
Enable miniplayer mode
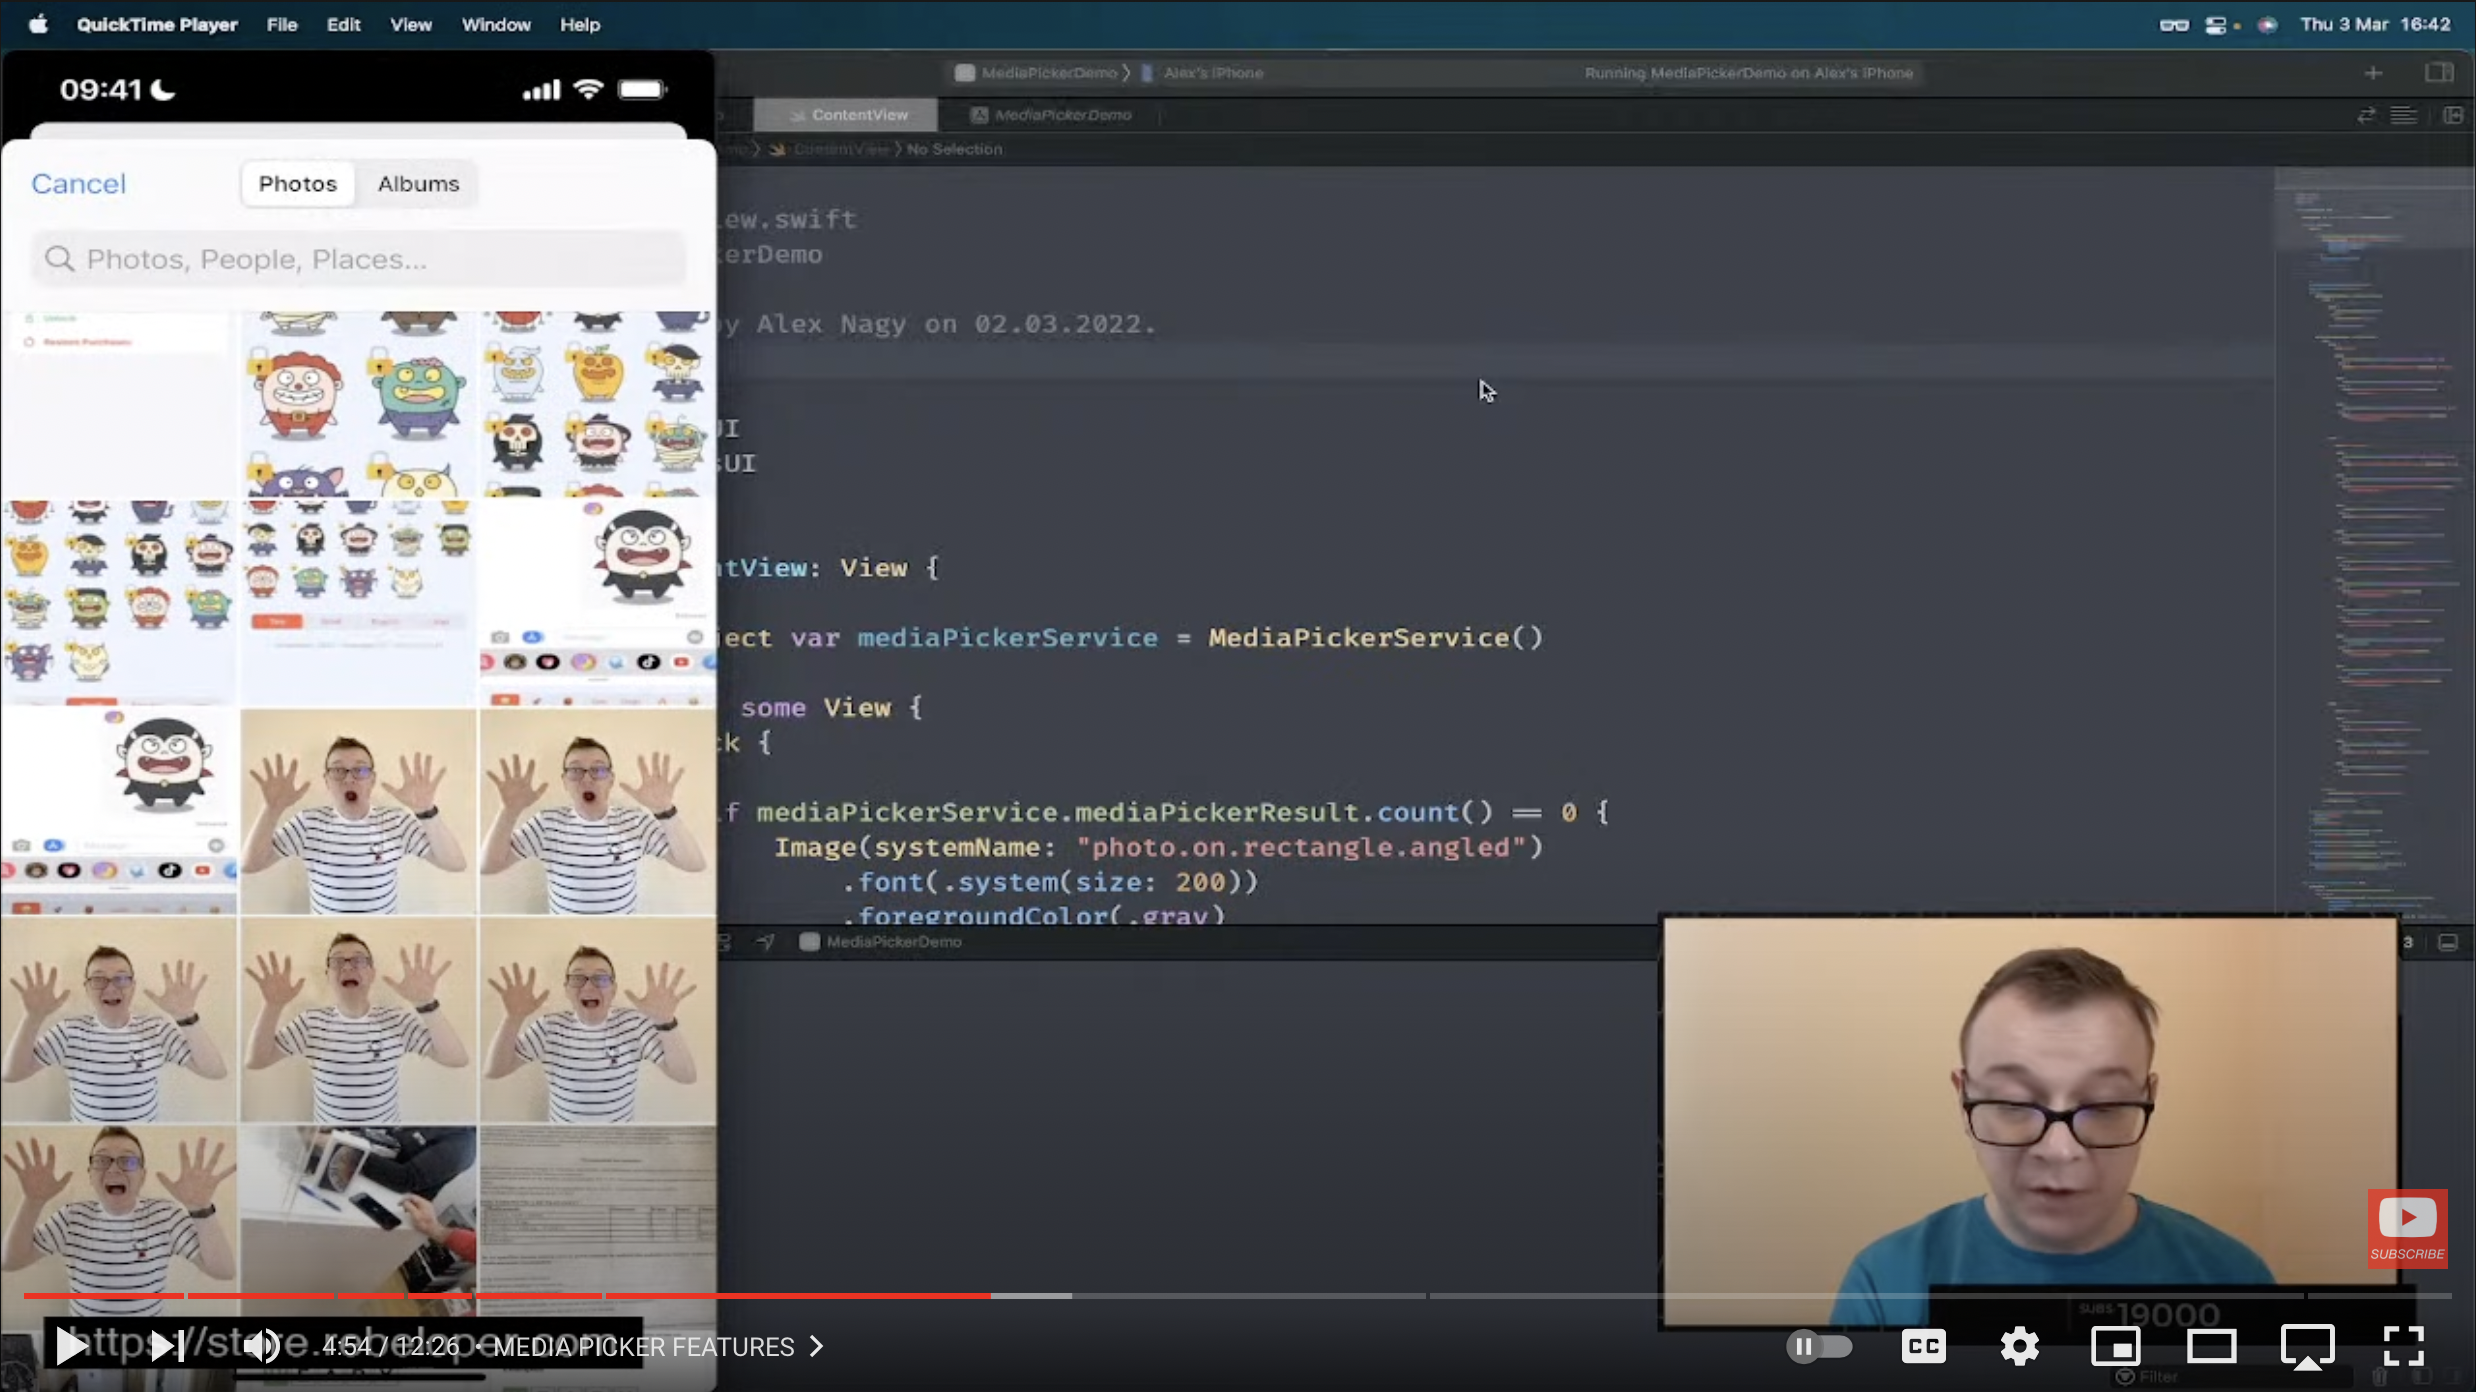2115,1346
